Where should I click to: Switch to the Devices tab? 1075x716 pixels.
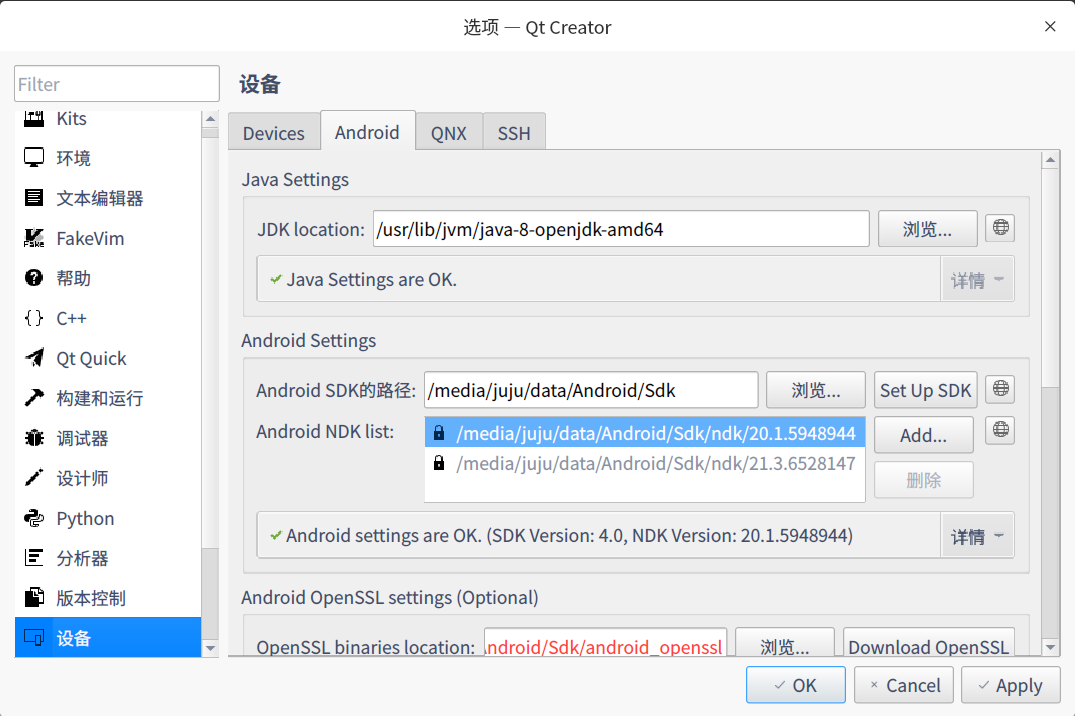point(274,132)
